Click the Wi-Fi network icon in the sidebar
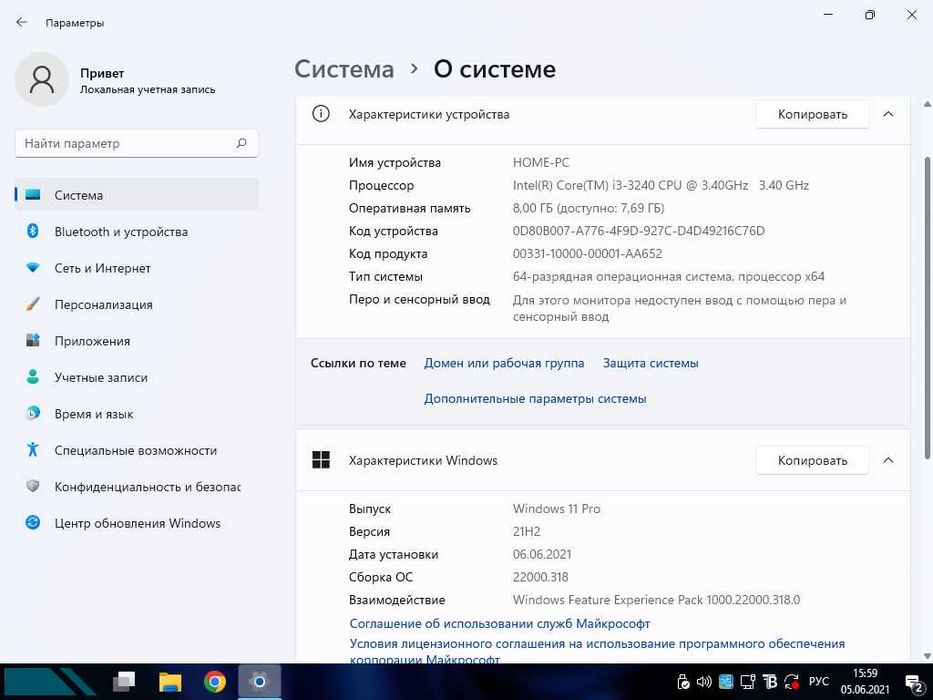This screenshot has height=700, width=933. [33, 268]
